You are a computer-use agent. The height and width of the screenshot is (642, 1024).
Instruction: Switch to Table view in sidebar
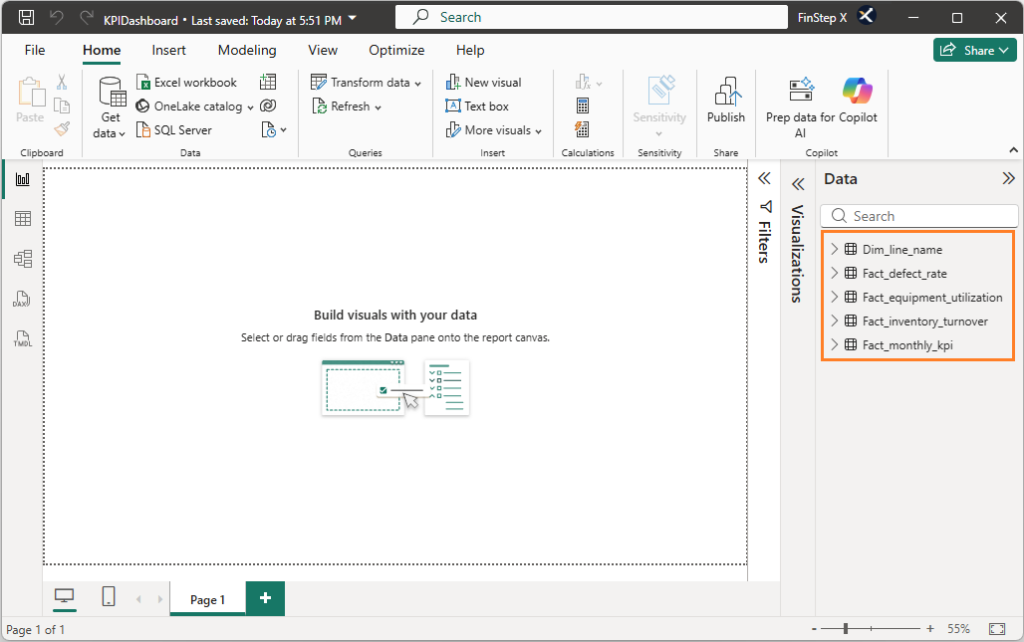pyautogui.click(x=23, y=219)
